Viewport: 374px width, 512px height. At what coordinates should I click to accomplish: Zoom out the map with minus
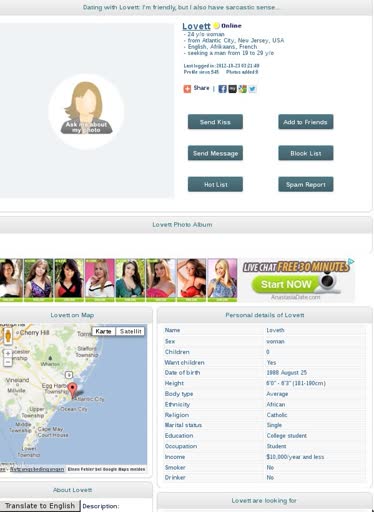coord(8,362)
